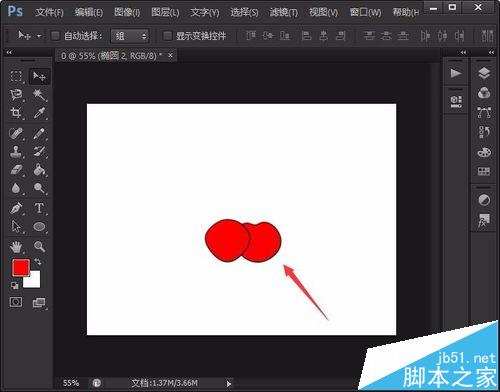Select the Dodge tool
This screenshot has width=500, height=392.
point(39,188)
